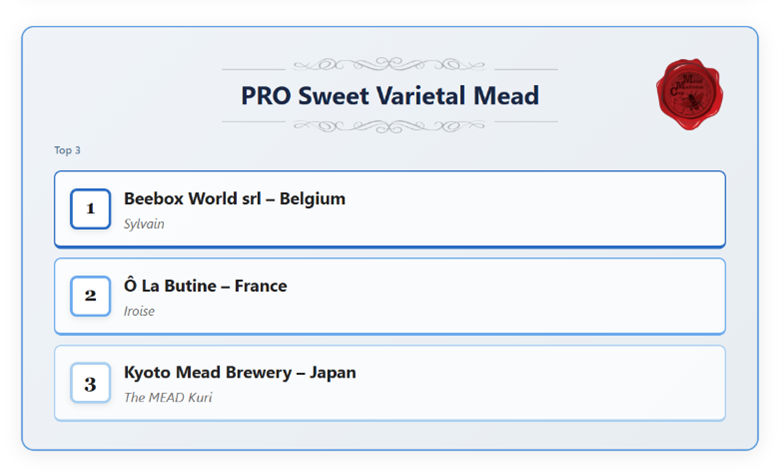Viewport: 784px width, 470px height.
Task: Click the ornamental flourish below the title
Action: click(389, 126)
